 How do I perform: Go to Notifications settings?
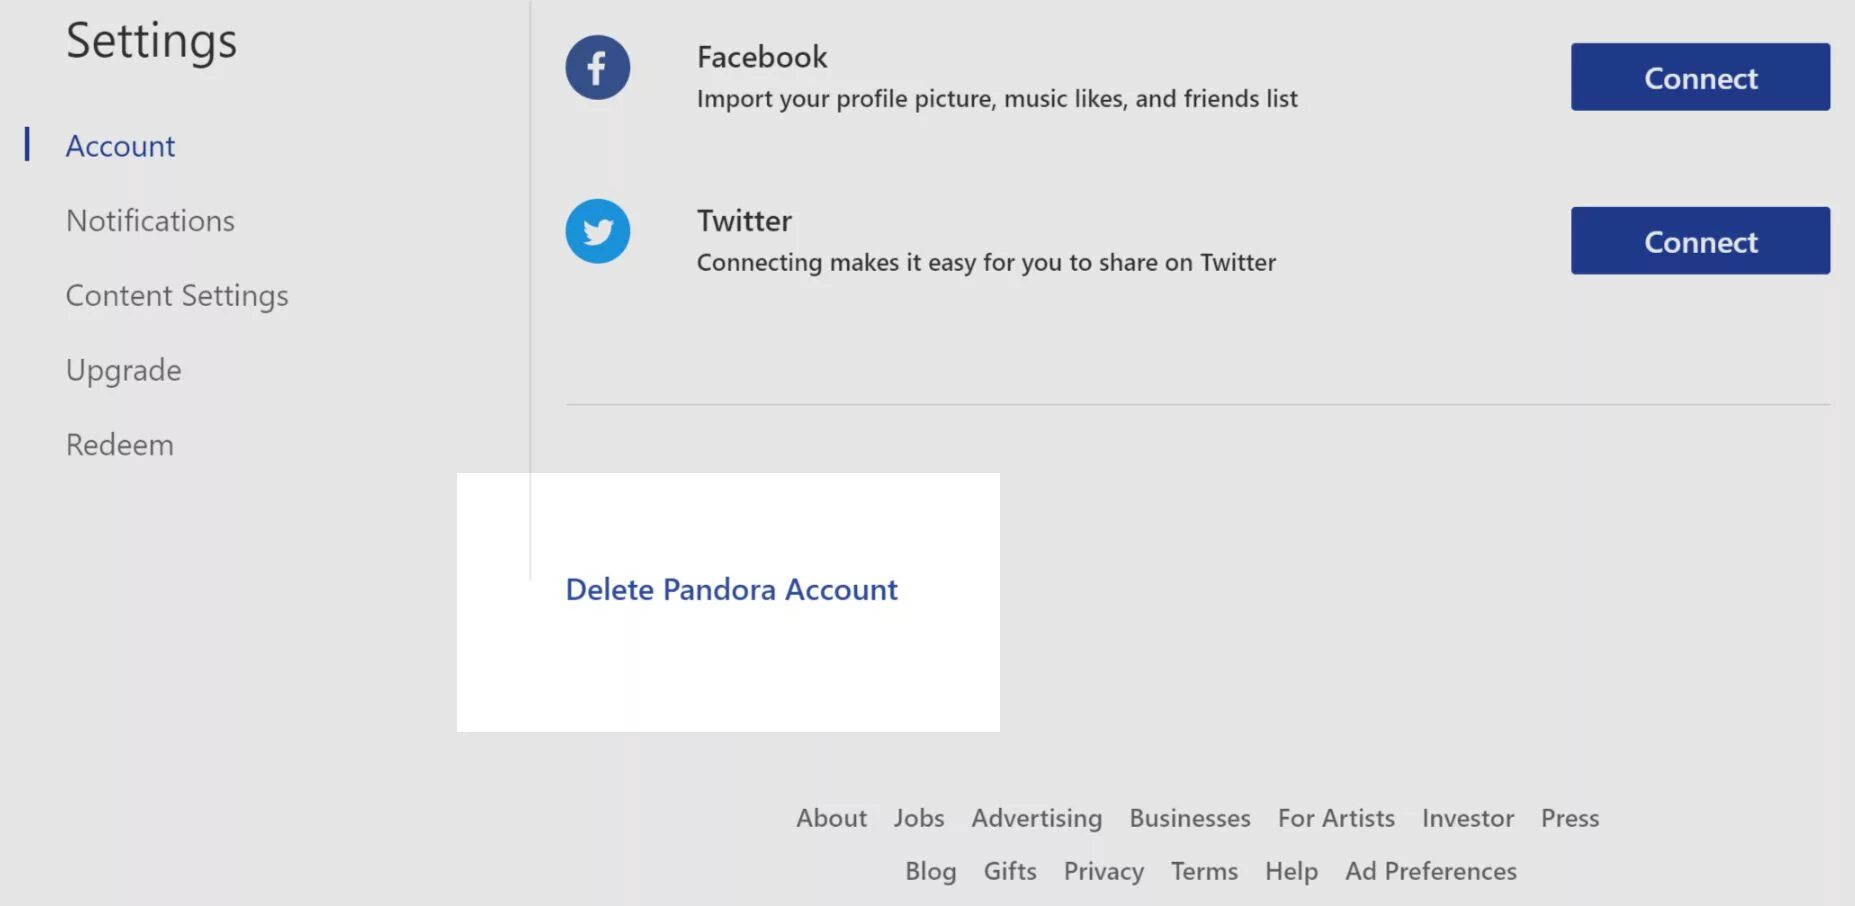tap(150, 221)
